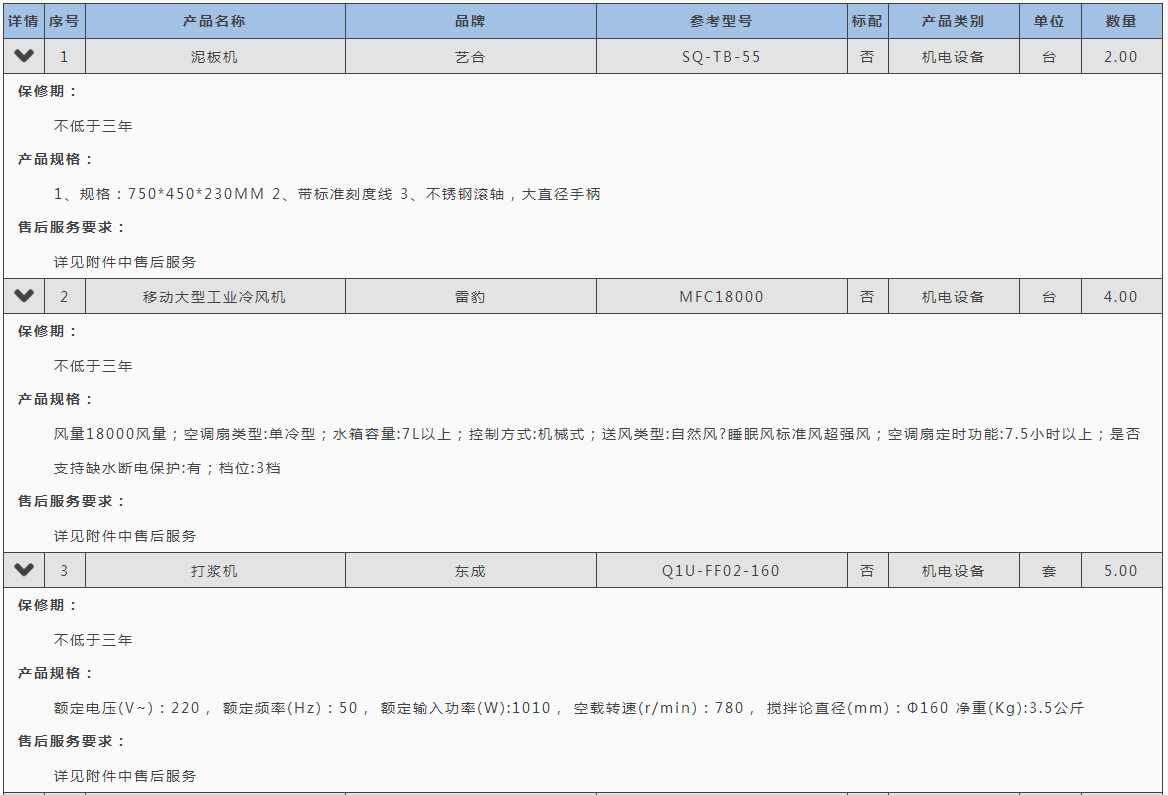Click the 标配 column header
The image size is (1168, 795).
tap(867, 21)
